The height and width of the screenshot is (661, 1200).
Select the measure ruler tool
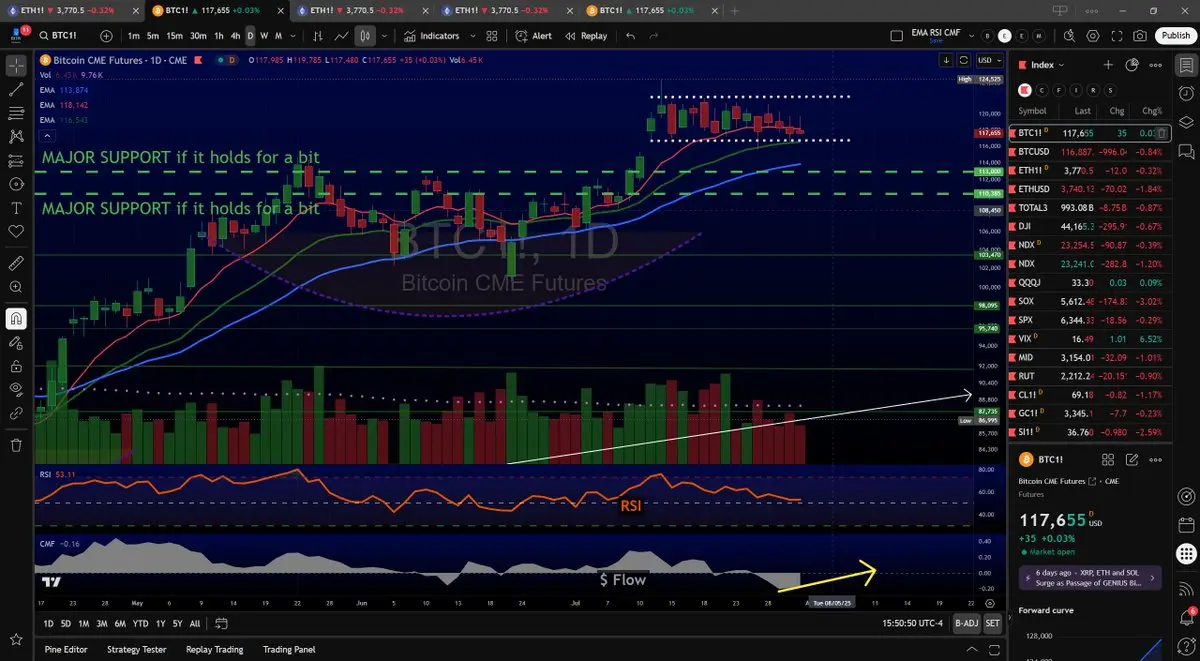[x=16, y=263]
